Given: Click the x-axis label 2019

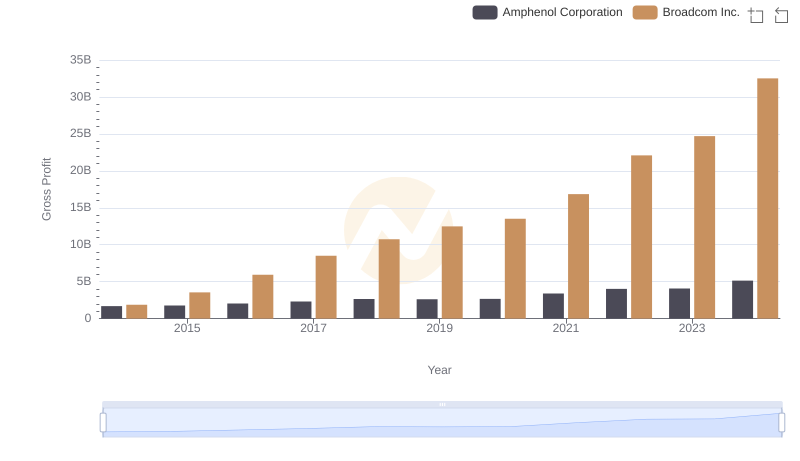Looking at the screenshot, I should [439, 328].
